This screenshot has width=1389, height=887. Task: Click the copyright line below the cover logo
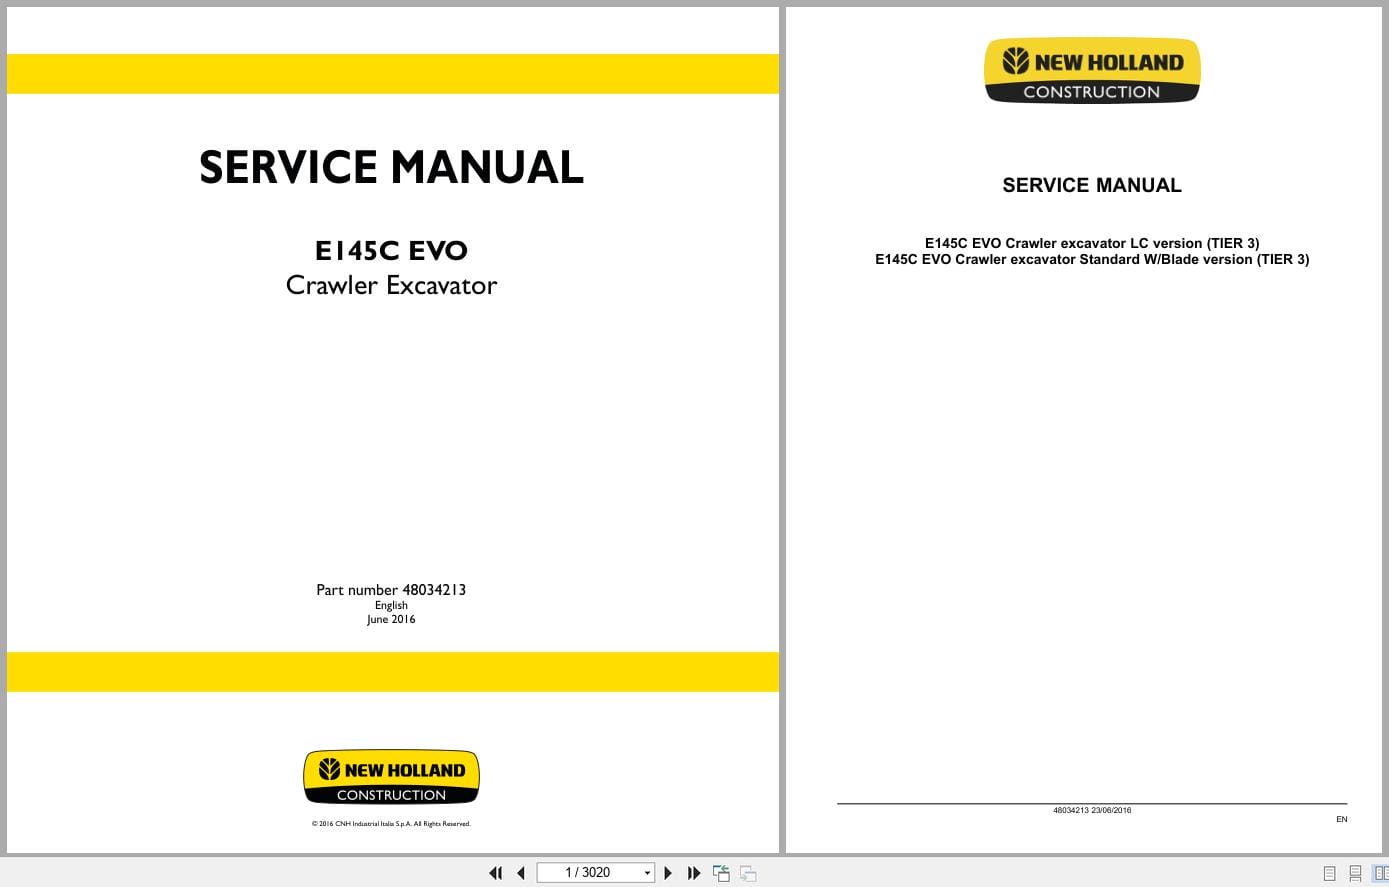coord(391,823)
